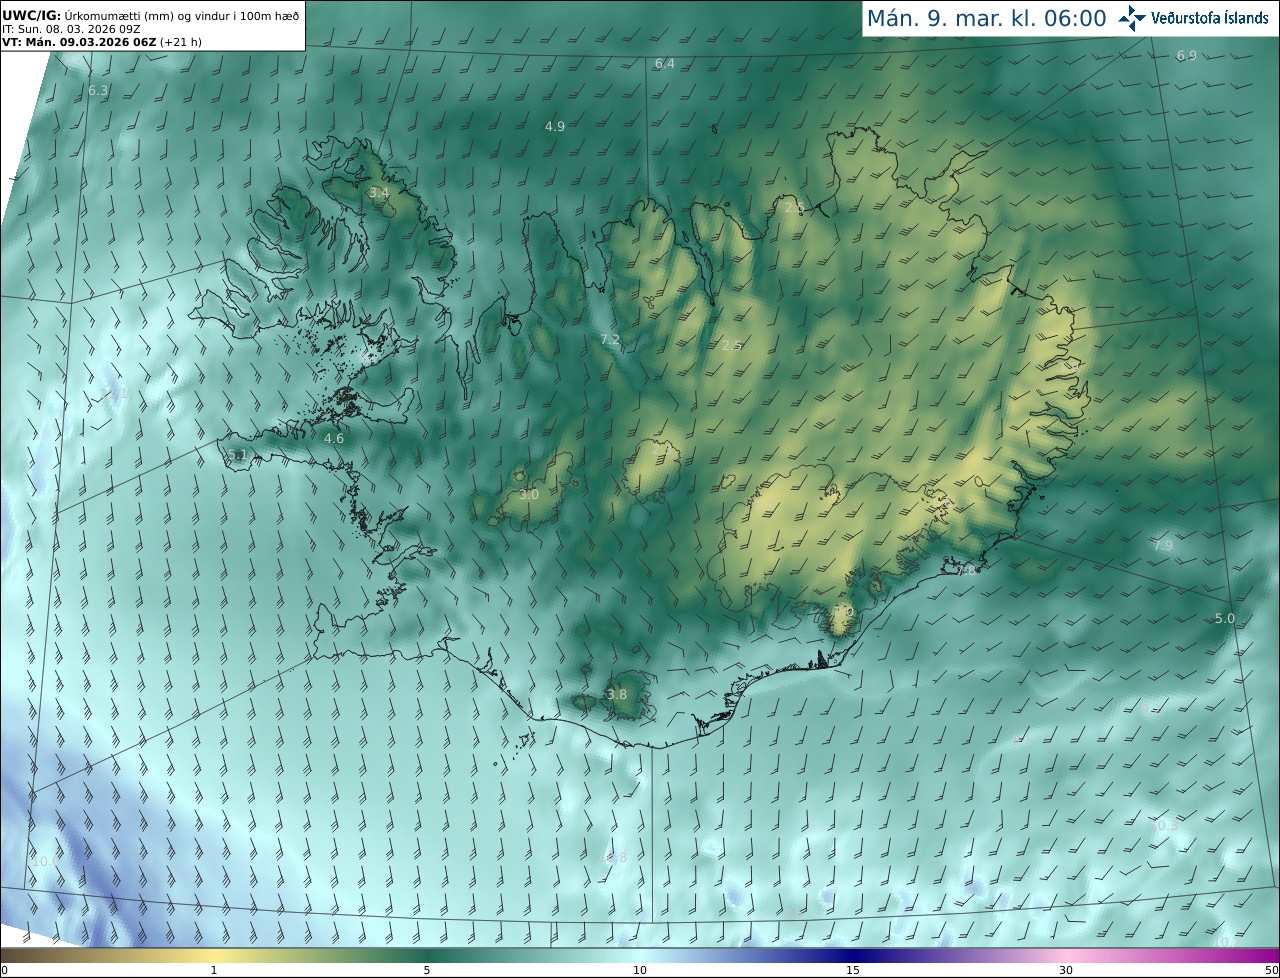This screenshot has width=1280, height=978.
Task: Click the 10 tick on the colour scale
Action: [640, 970]
